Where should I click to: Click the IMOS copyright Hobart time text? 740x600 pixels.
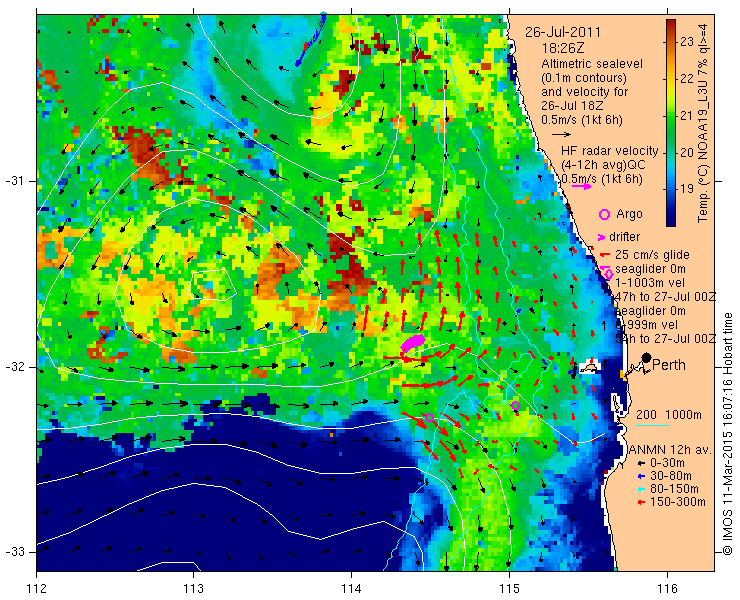[x=727, y=433]
